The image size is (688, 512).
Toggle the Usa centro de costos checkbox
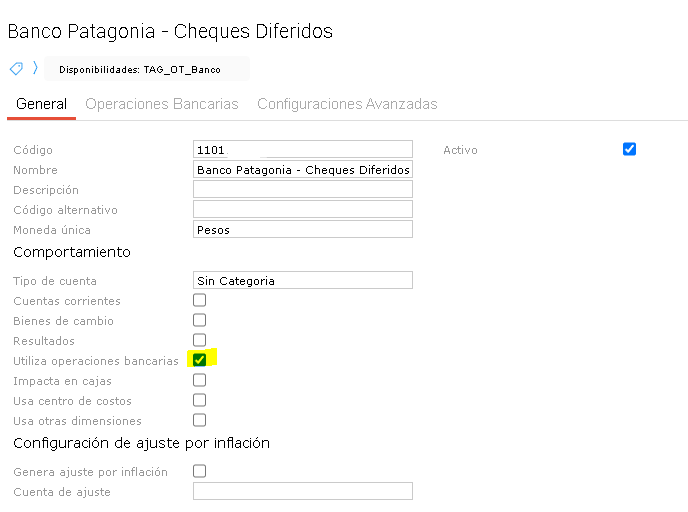[x=200, y=400]
